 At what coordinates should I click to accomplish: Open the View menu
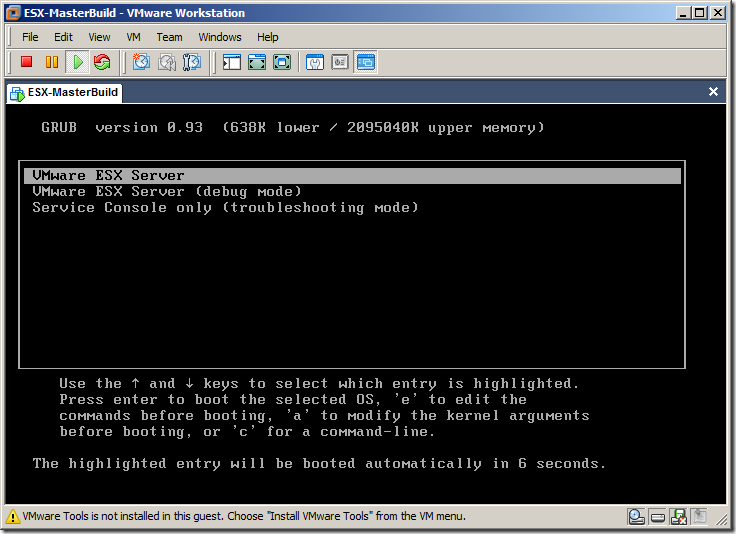point(99,37)
